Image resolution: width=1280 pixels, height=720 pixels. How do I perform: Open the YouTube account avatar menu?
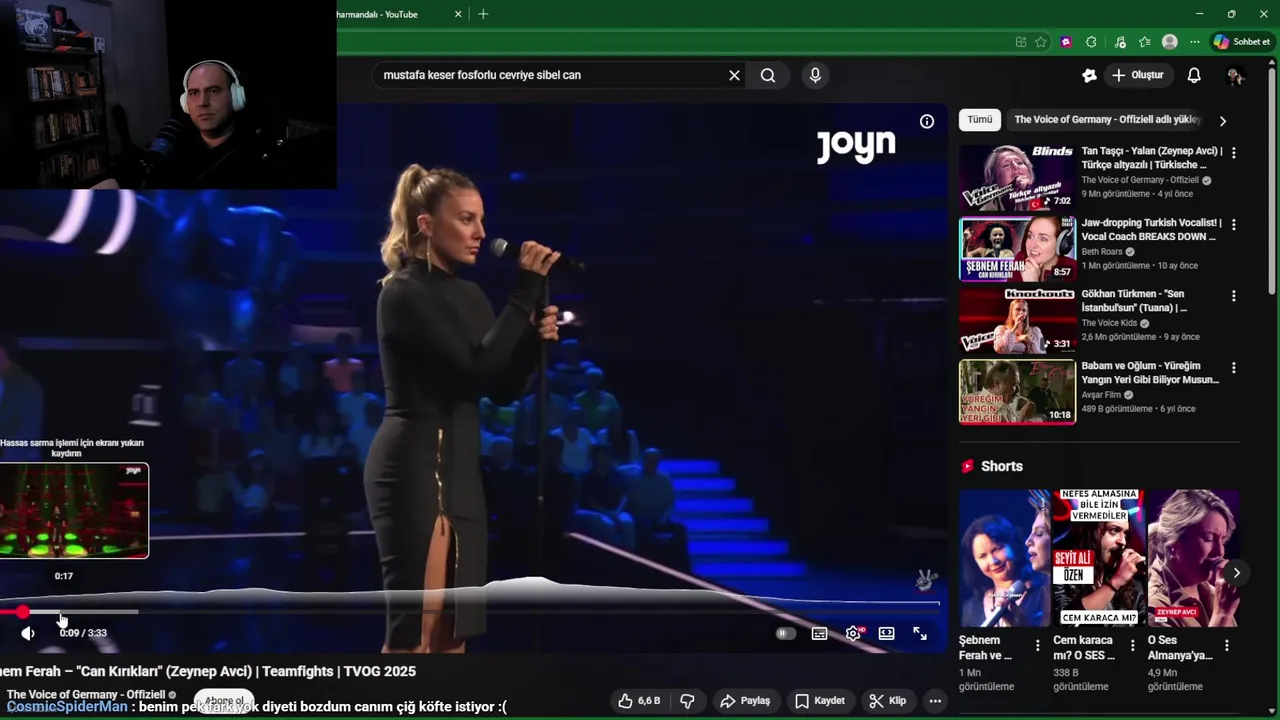pyautogui.click(x=1235, y=76)
